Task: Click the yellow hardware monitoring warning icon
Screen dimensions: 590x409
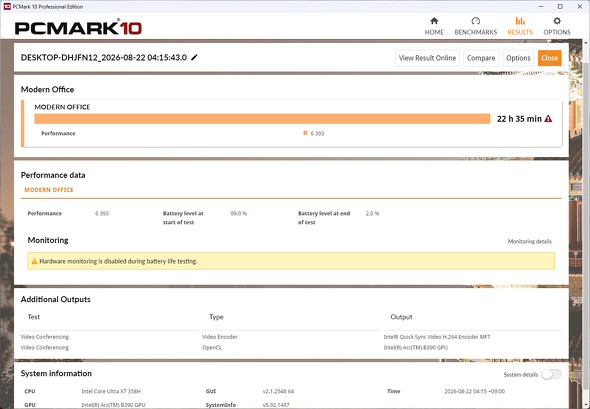Action: [x=34, y=262]
